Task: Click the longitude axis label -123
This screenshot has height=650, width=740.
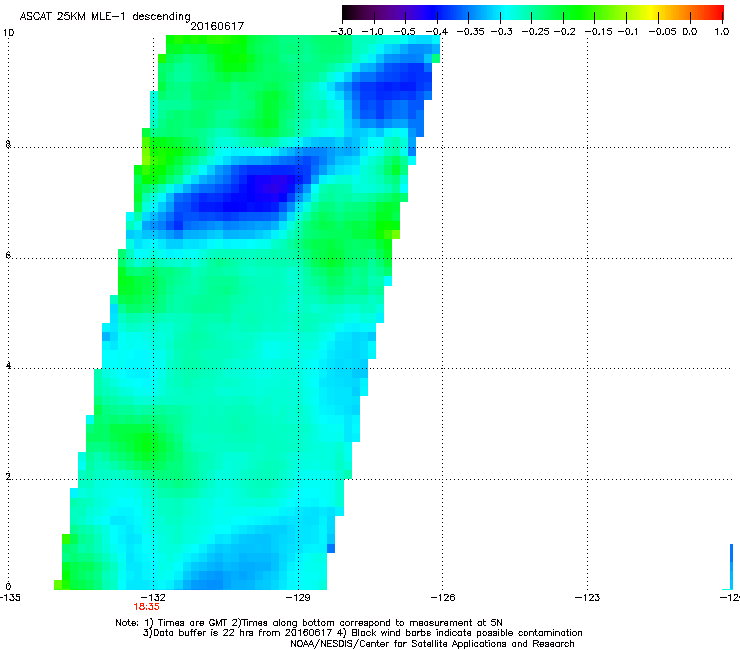Action: pyautogui.click(x=588, y=598)
